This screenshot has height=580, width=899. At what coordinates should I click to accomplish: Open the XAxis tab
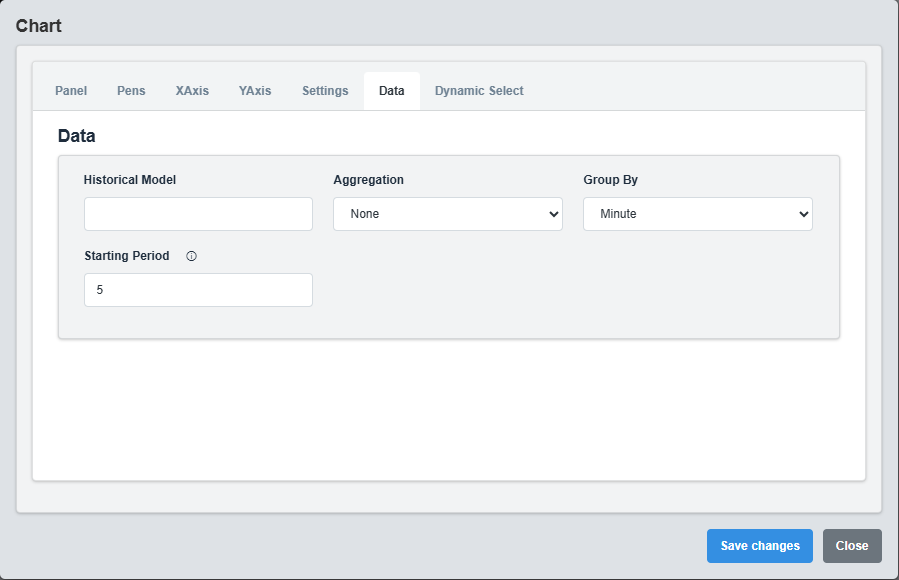[x=191, y=90]
